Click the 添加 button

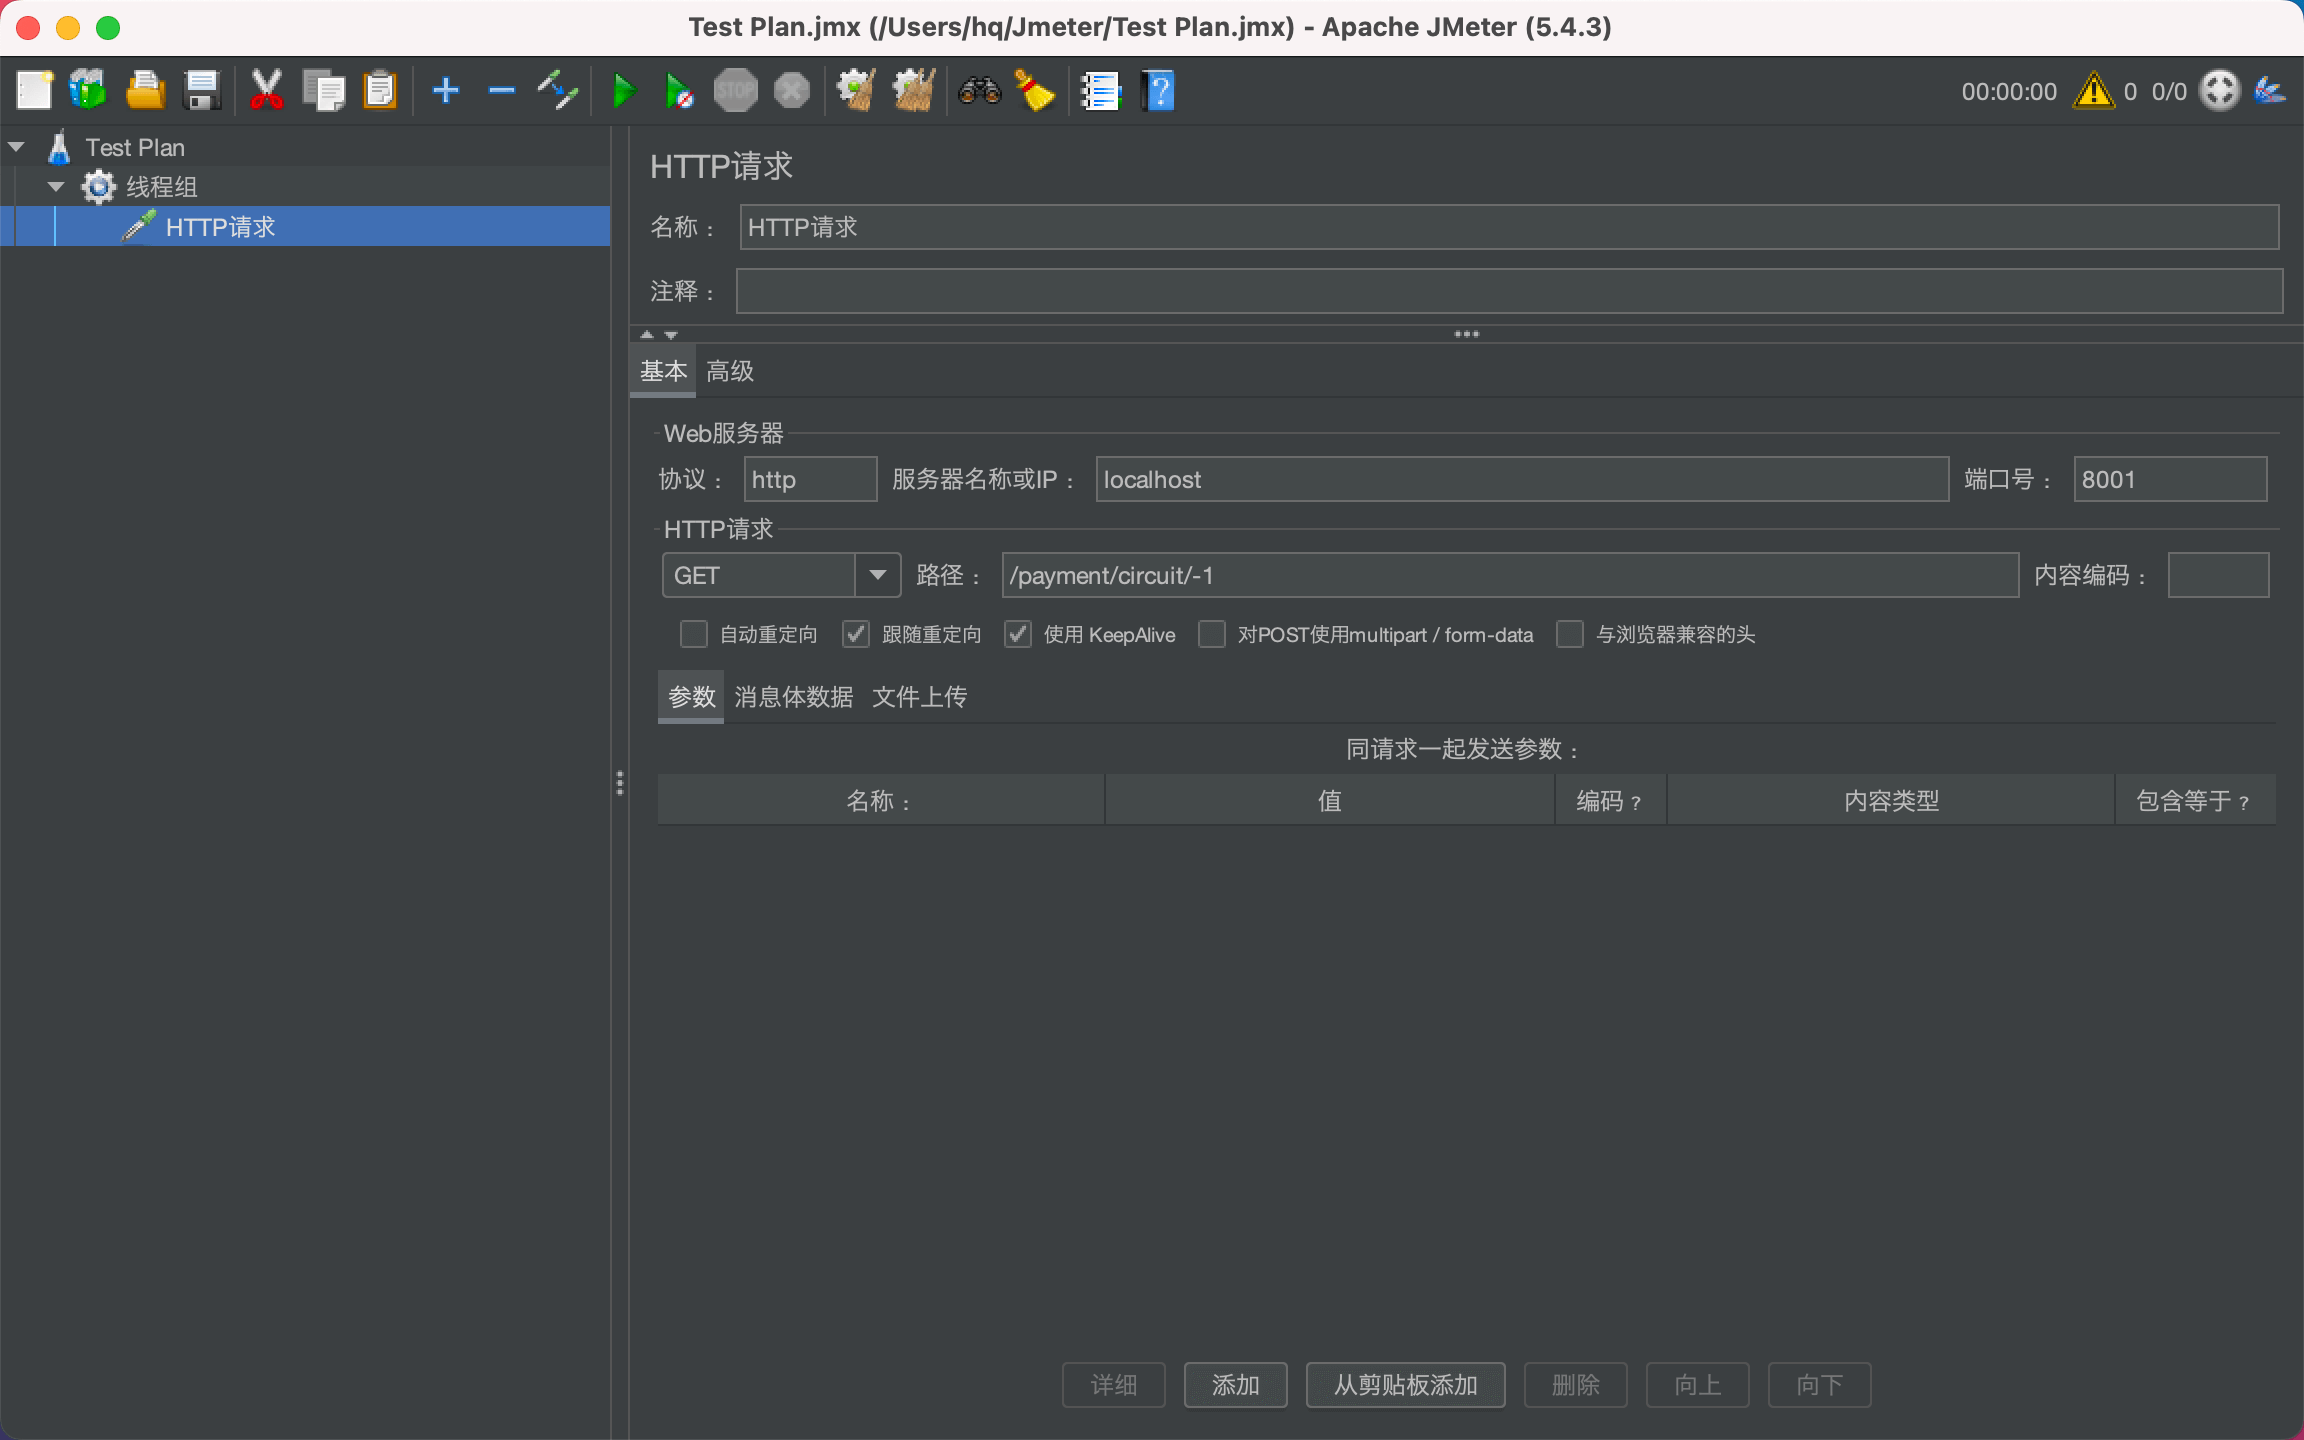click(x=1235, y=1384)
